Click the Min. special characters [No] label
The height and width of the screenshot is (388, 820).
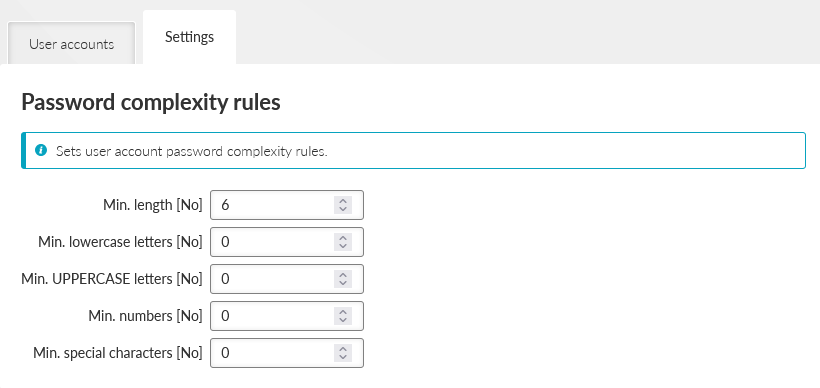click(x=118, y=353)
